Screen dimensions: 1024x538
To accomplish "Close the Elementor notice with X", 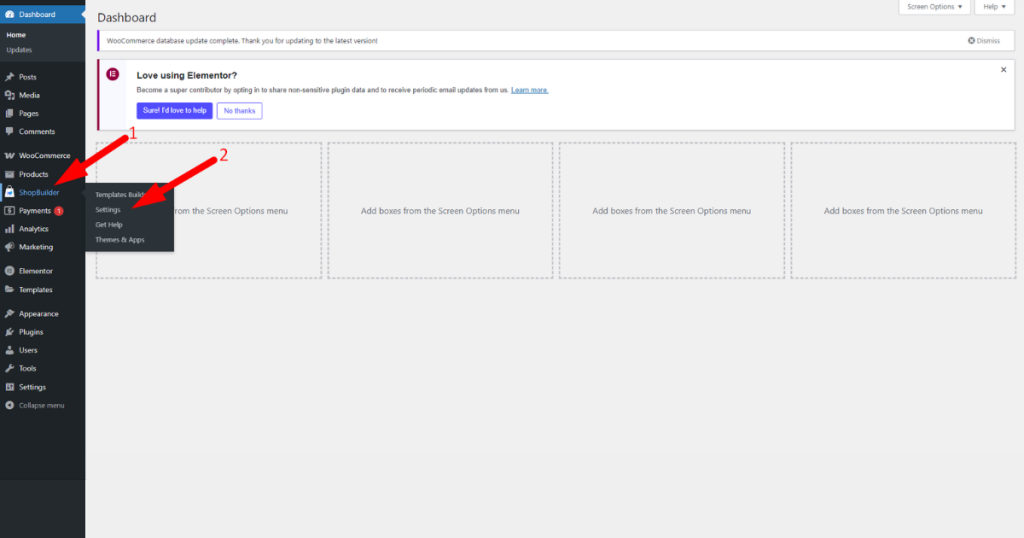I will pyautogui.click(x=1004, y=70).
